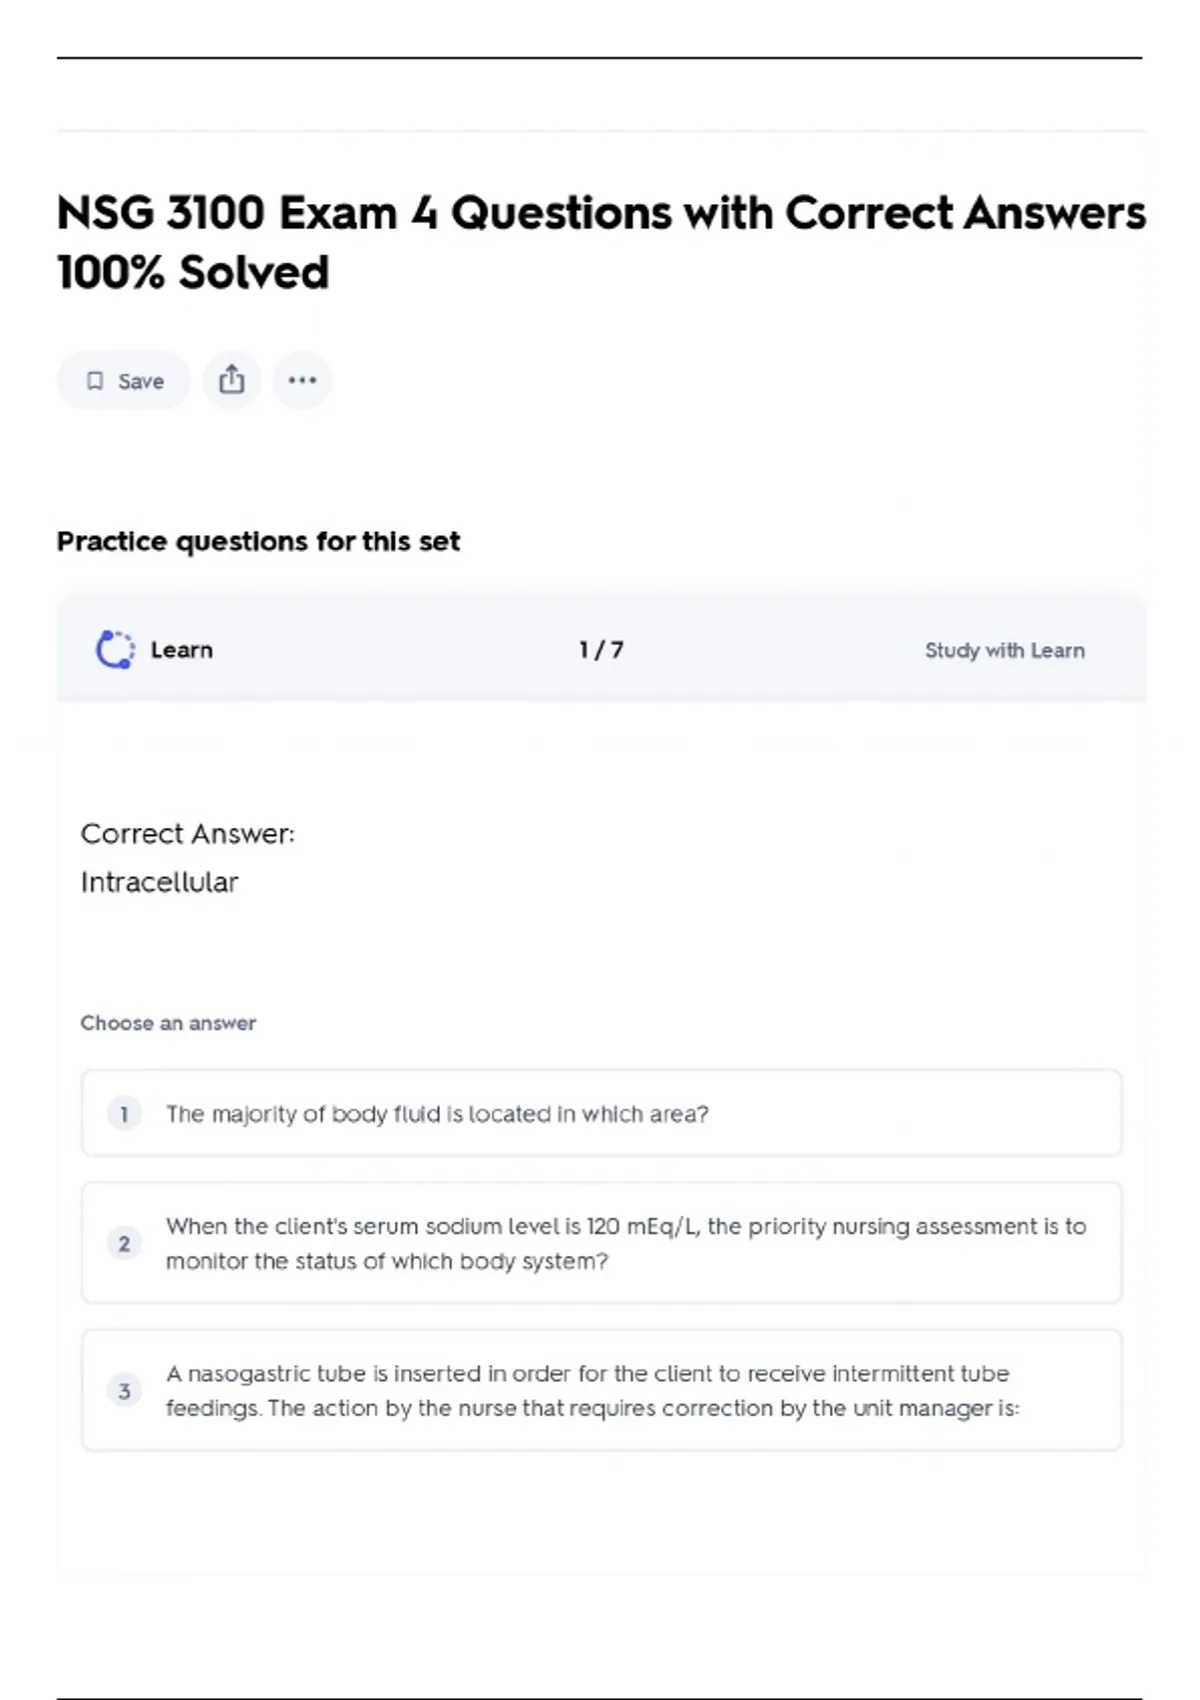The height and width of the screenshot is (1700, 1200).
Task: Open the three-dots more options menu
Action: coord(302,380)
